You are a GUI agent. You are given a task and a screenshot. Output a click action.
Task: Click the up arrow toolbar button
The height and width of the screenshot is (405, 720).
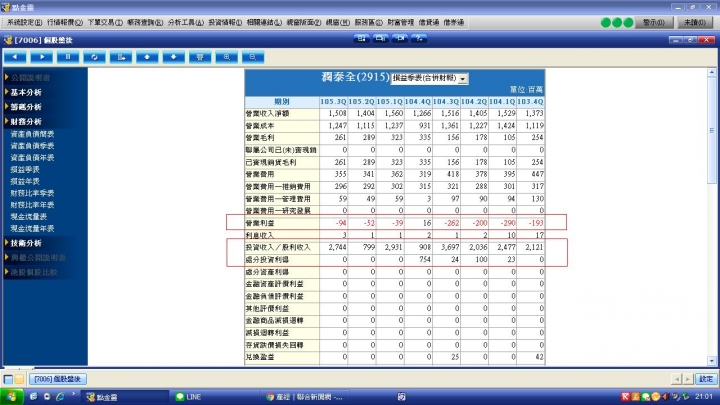(147, 57)
